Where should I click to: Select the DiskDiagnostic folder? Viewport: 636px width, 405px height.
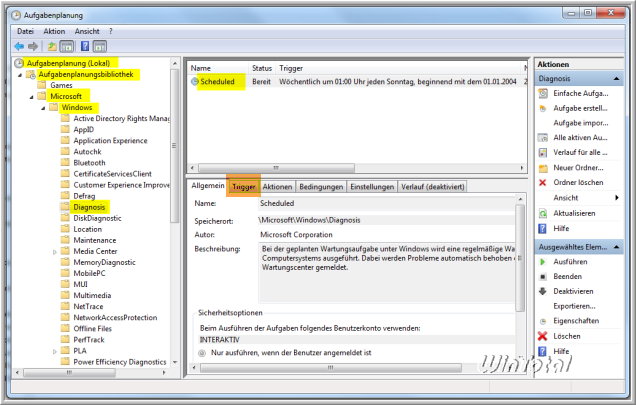(97, 218)
